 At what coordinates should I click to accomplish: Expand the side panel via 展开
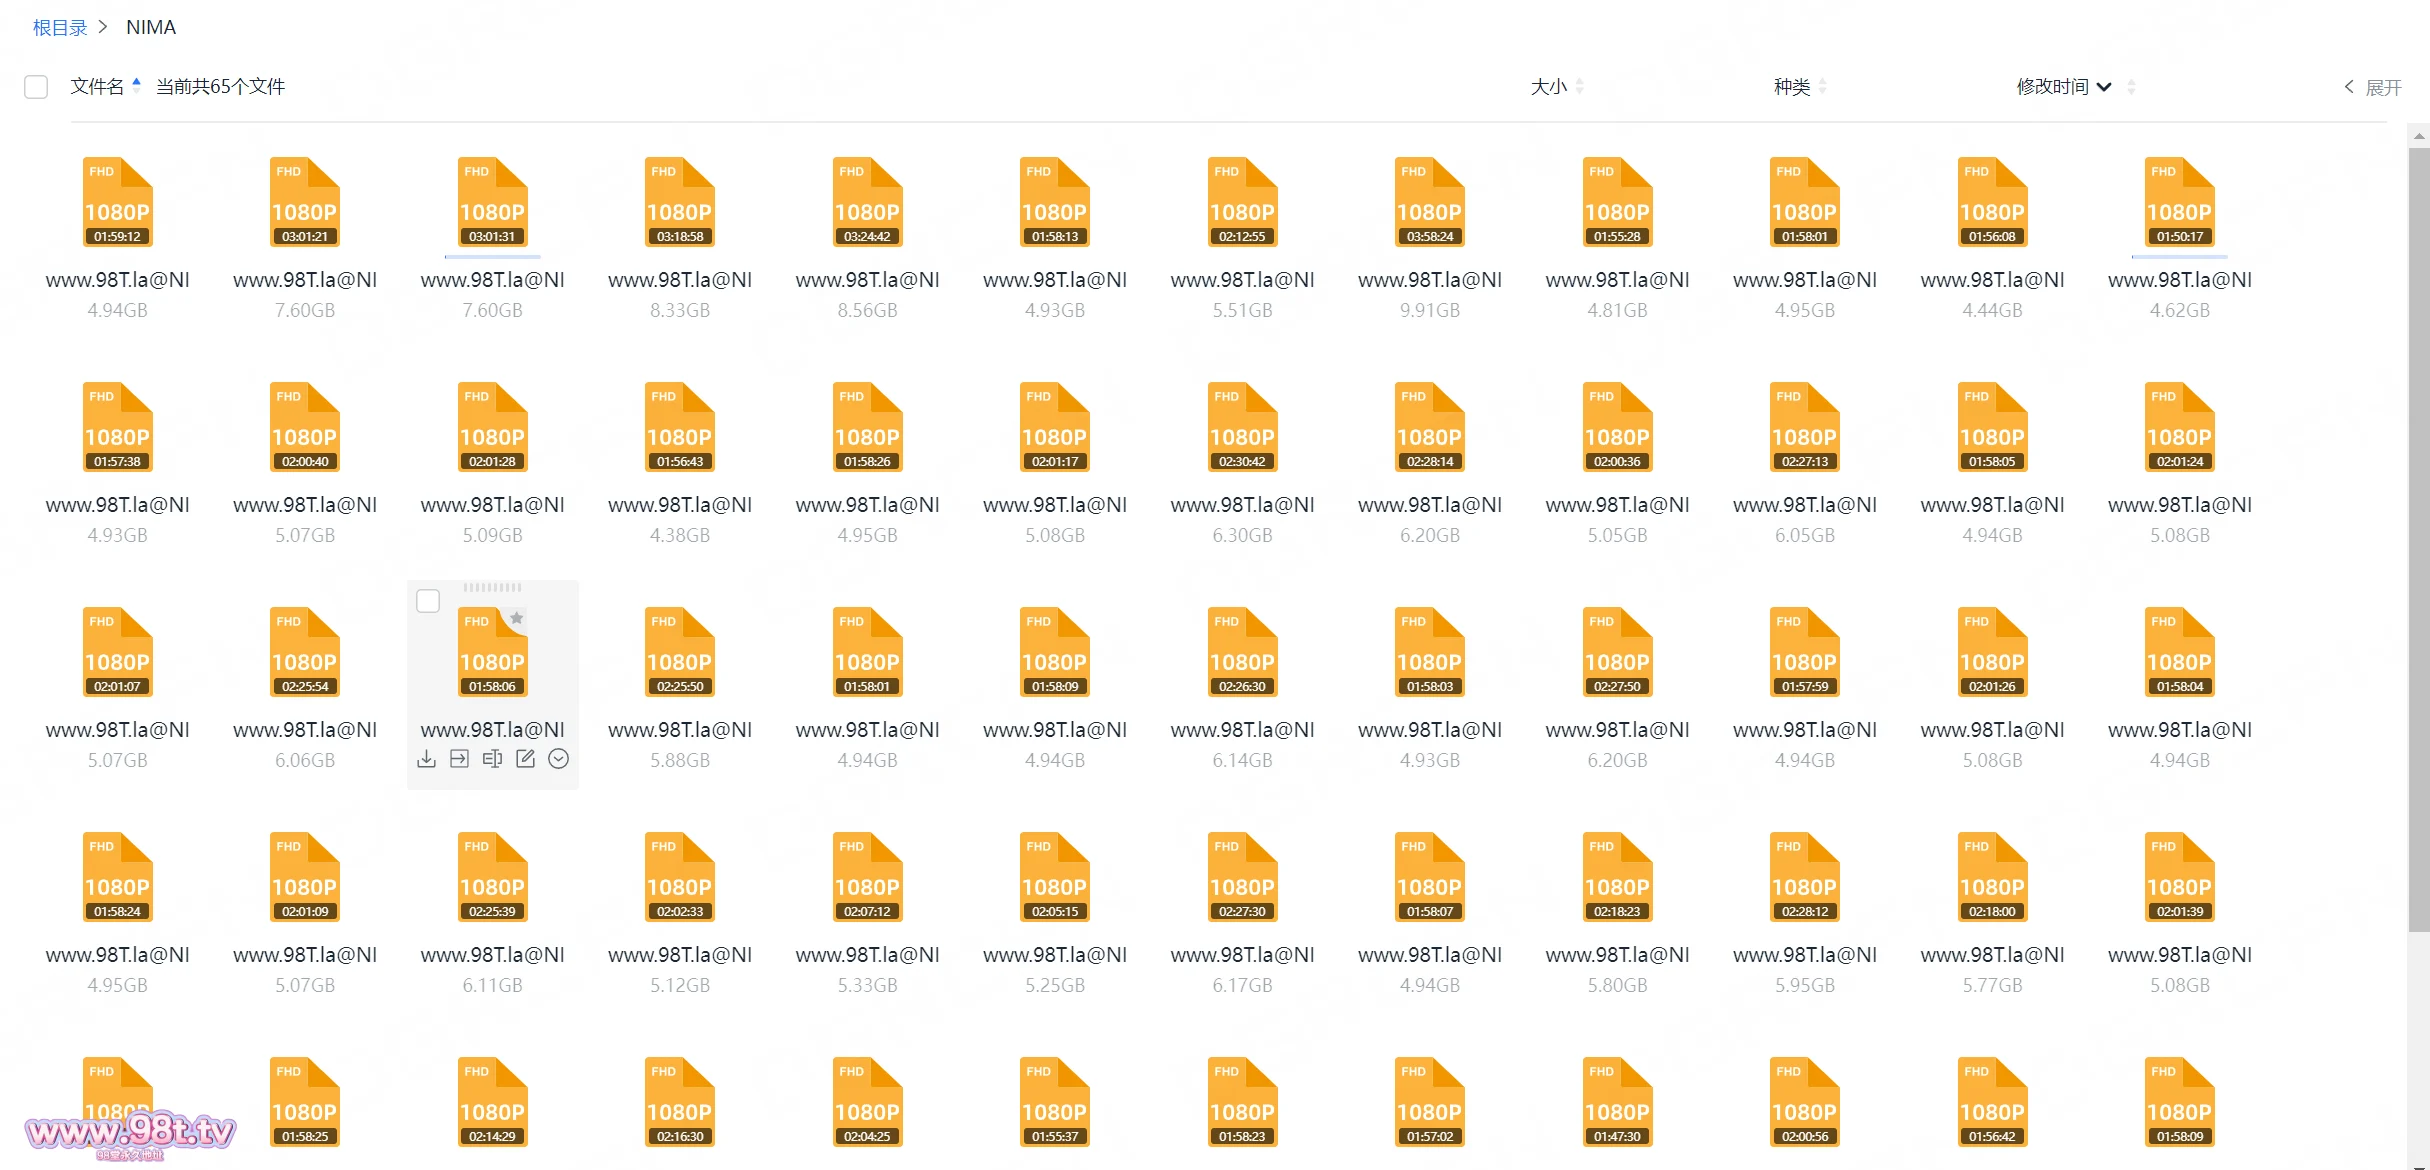point(2372,87)
